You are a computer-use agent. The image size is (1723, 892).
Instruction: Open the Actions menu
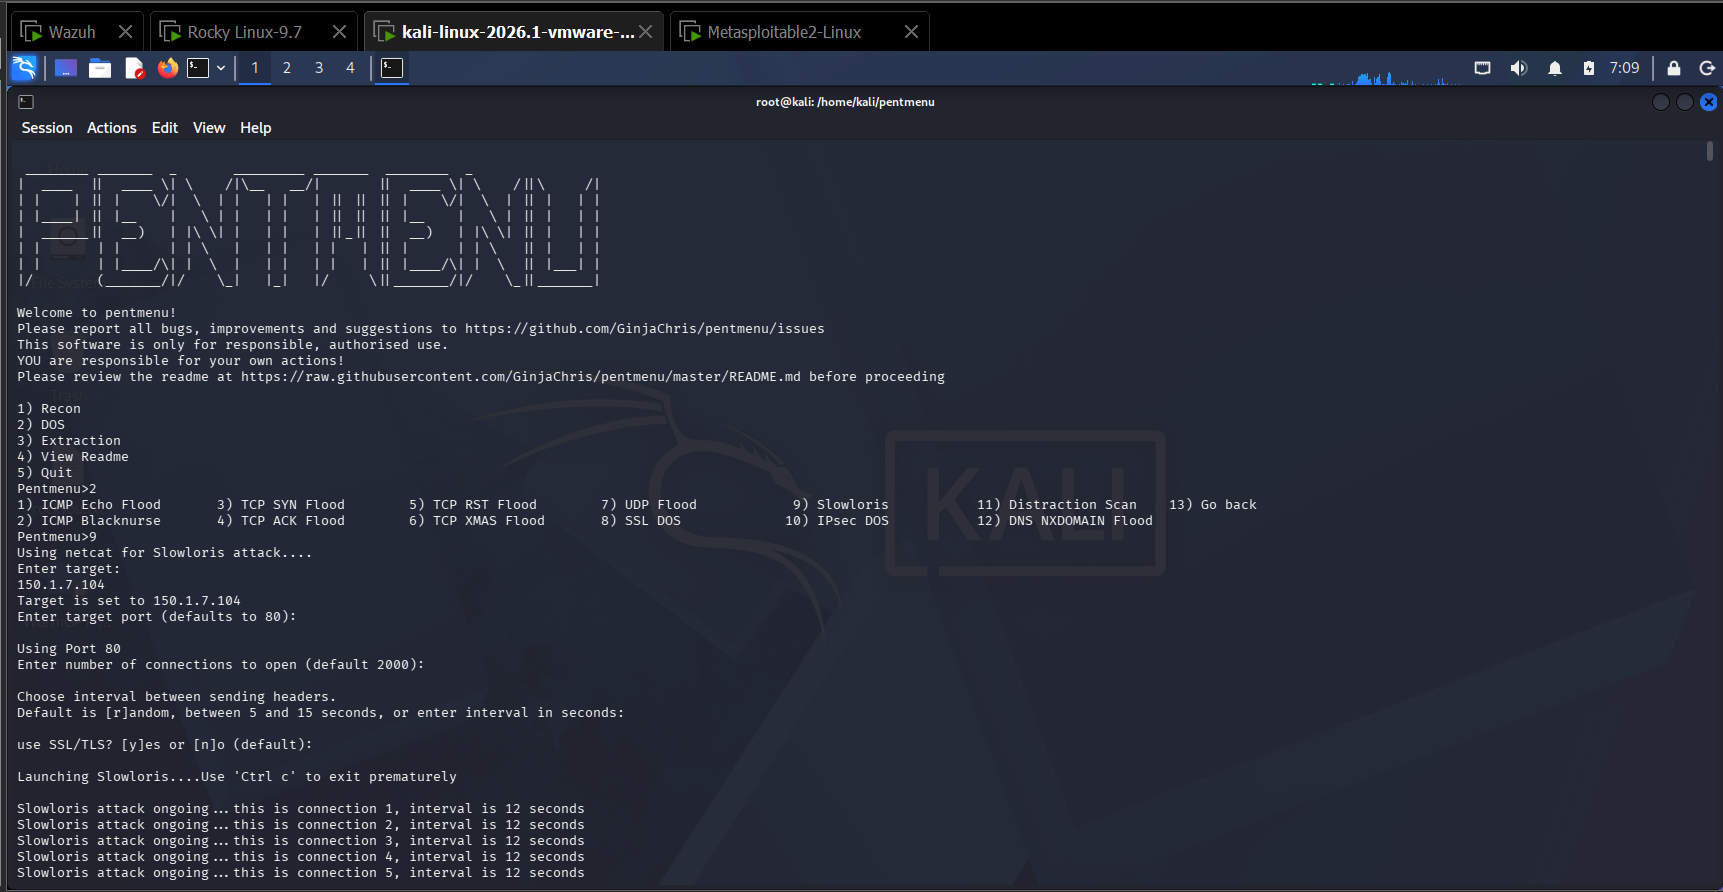[x=111, y=128]
